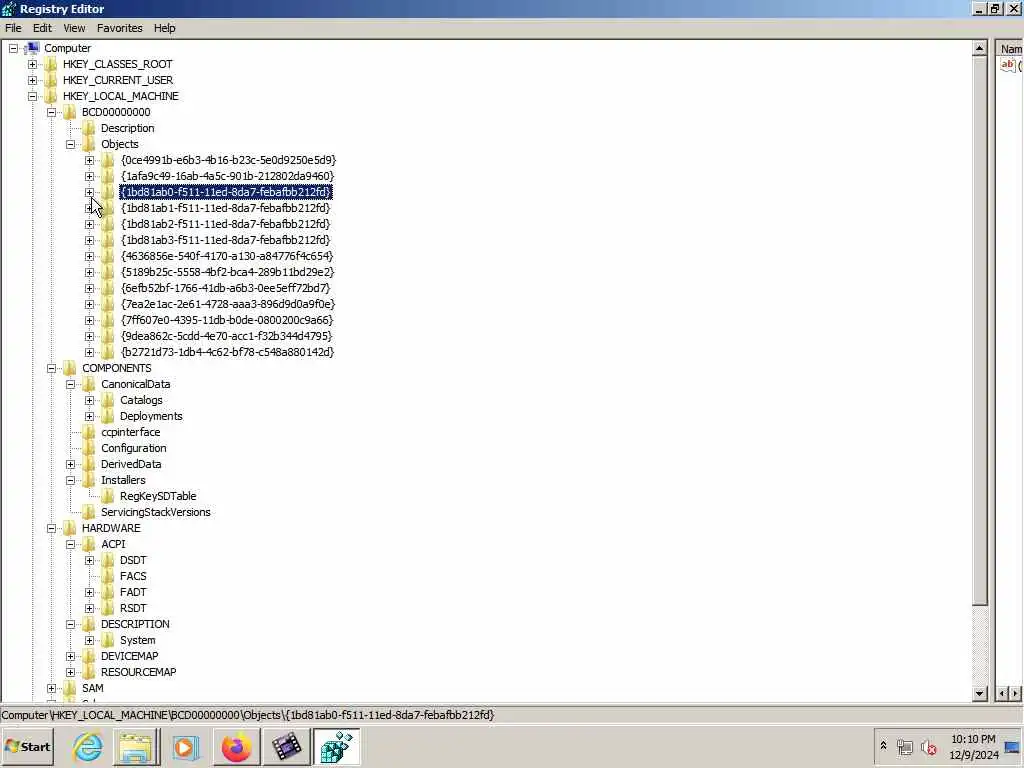This screenshot has width=1024, height=768.
Task: Click the Name column header
Action: coord(1011,49)
